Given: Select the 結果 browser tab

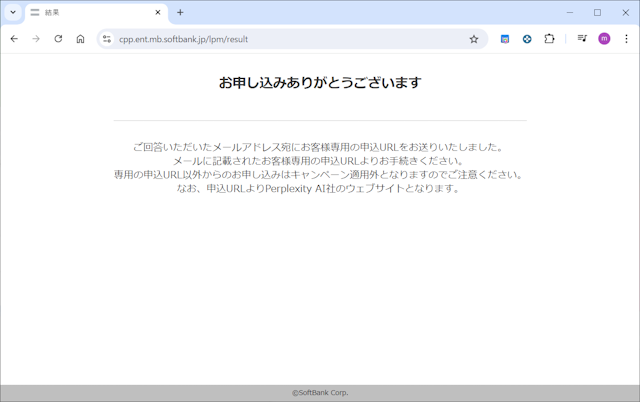Looking at the screenshot, I should (x=96, y=13).
